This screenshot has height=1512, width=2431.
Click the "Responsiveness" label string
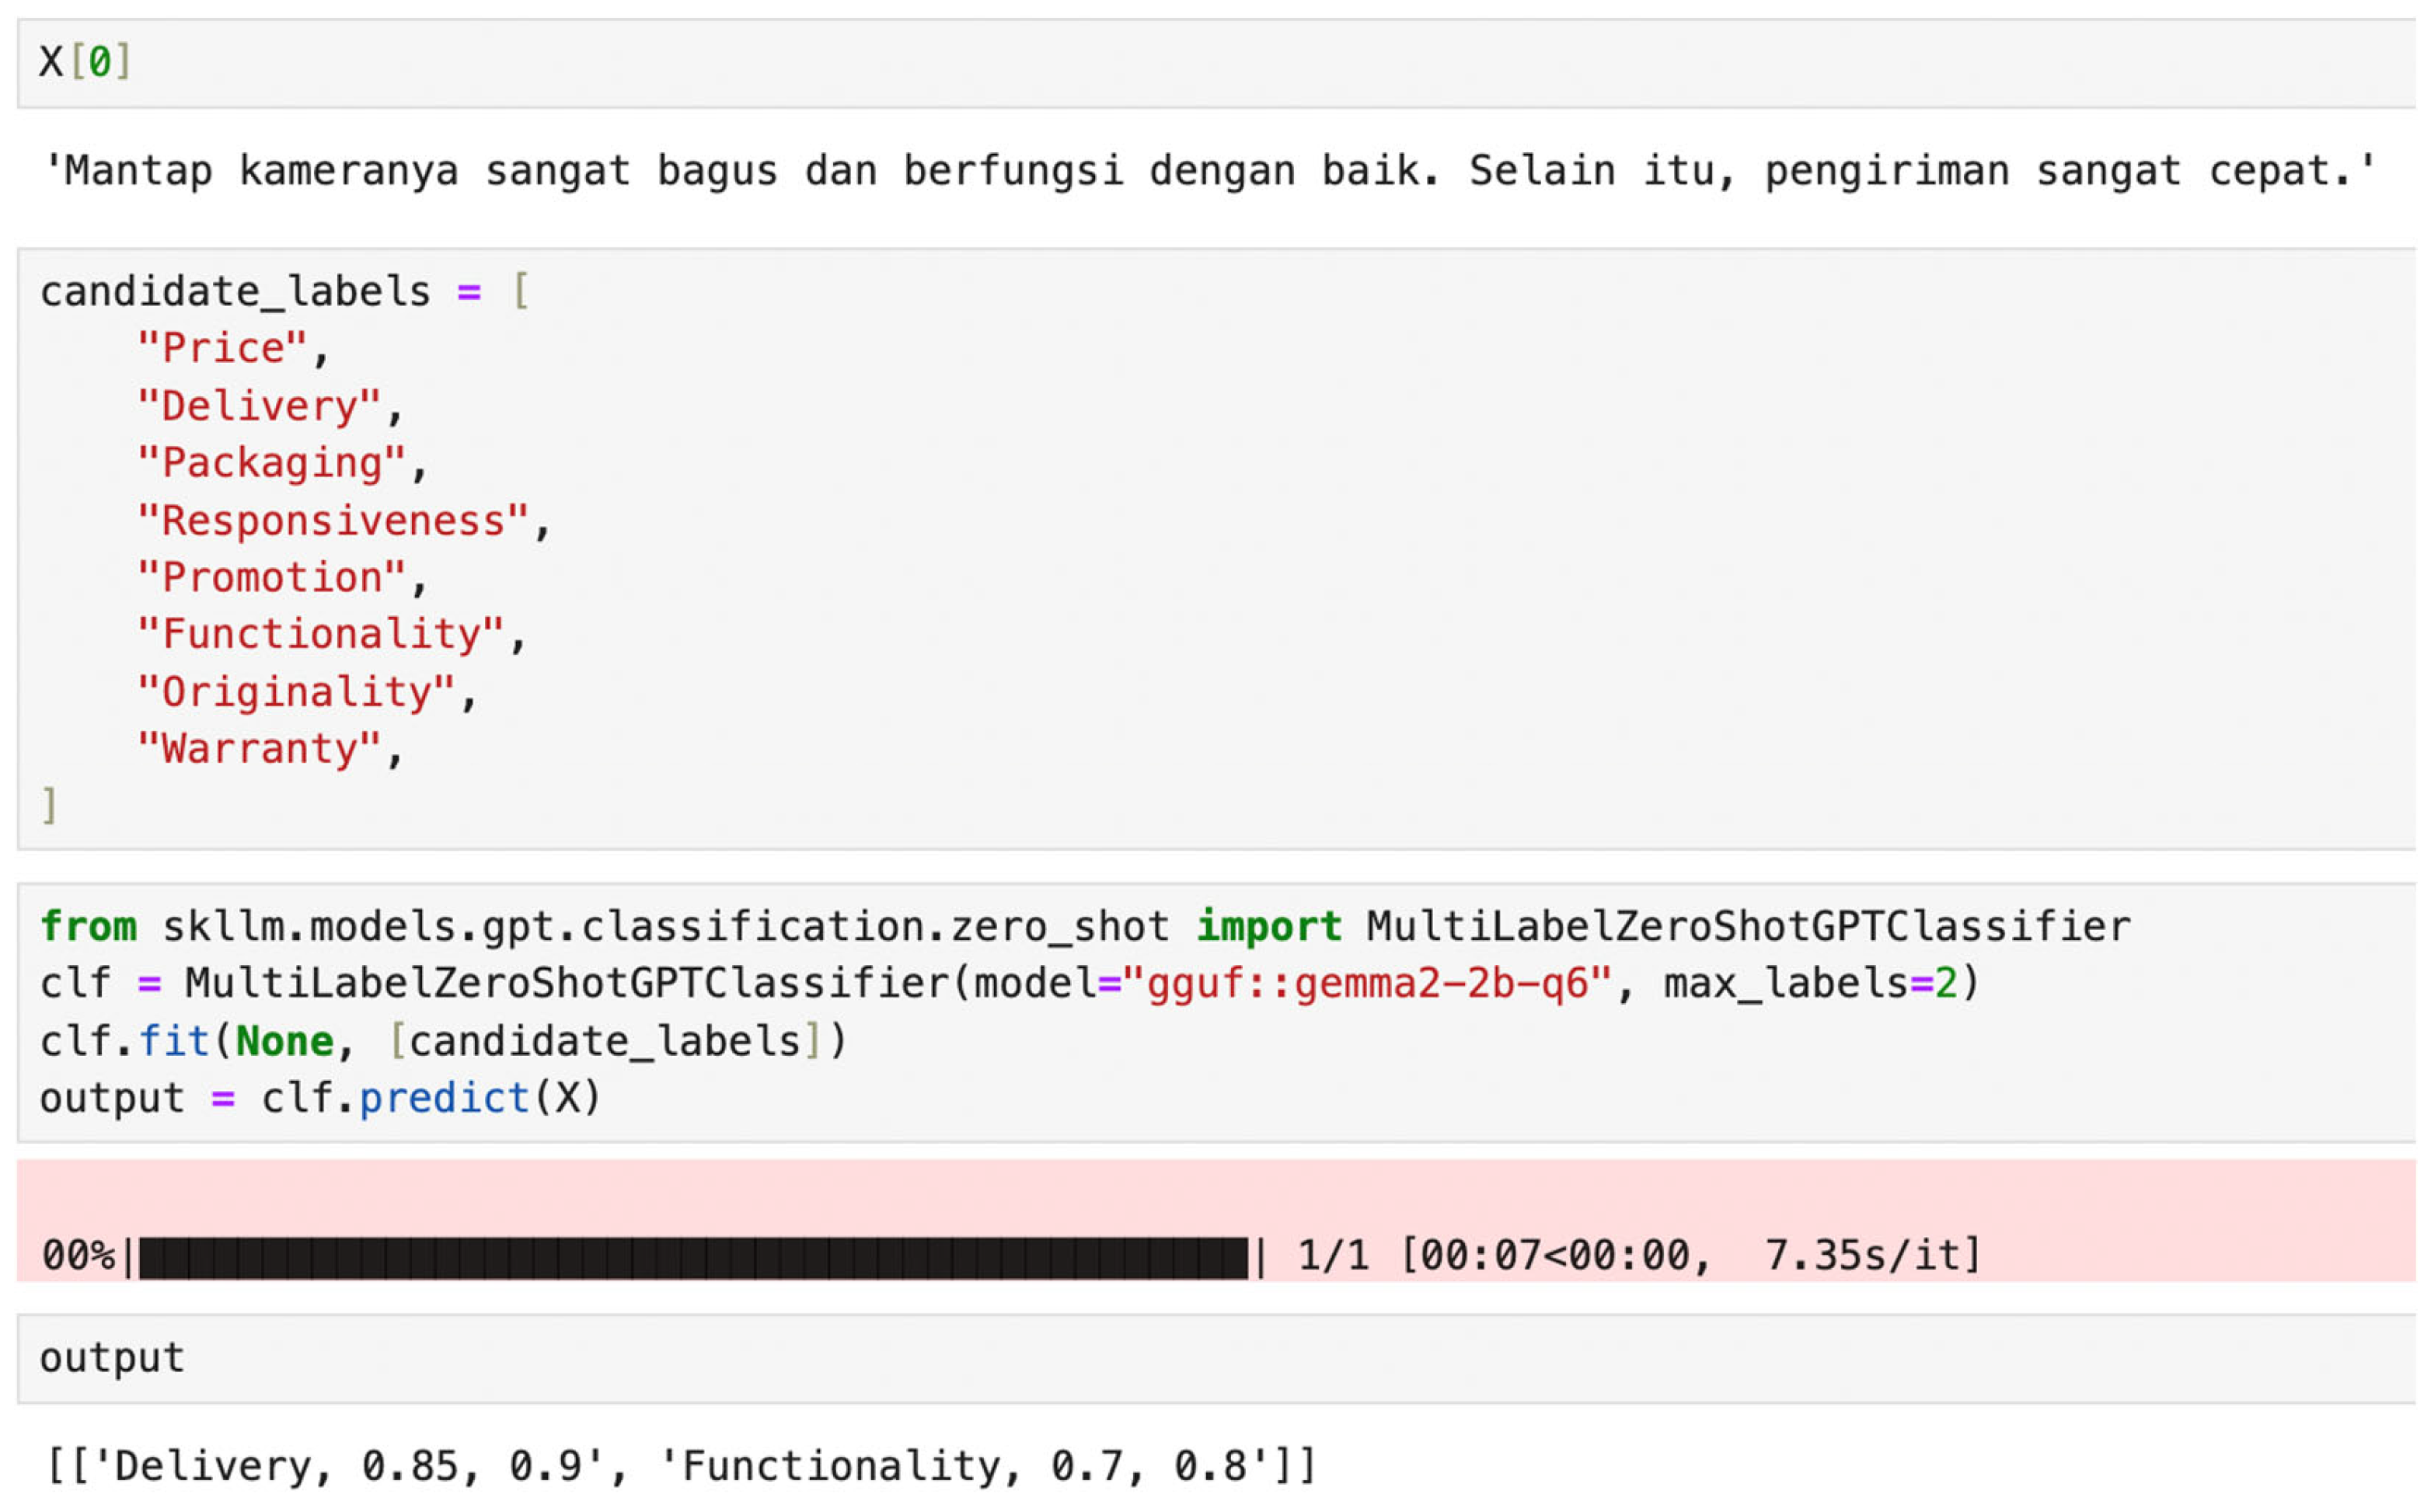coord(333,522)
